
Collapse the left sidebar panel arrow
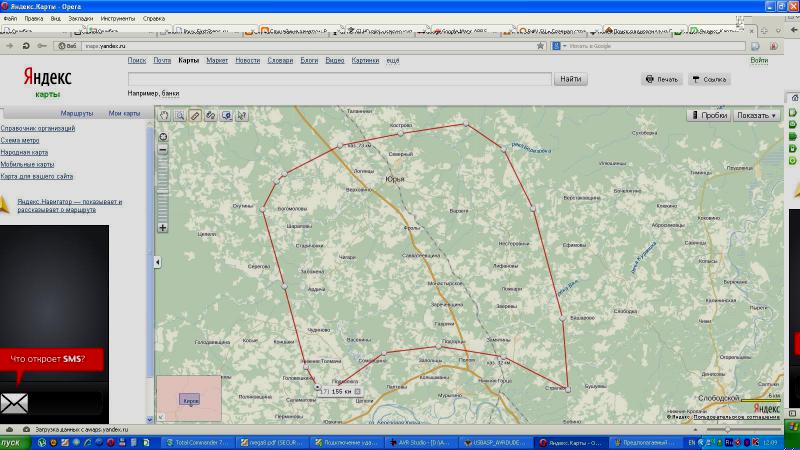(x=156, y=262)
